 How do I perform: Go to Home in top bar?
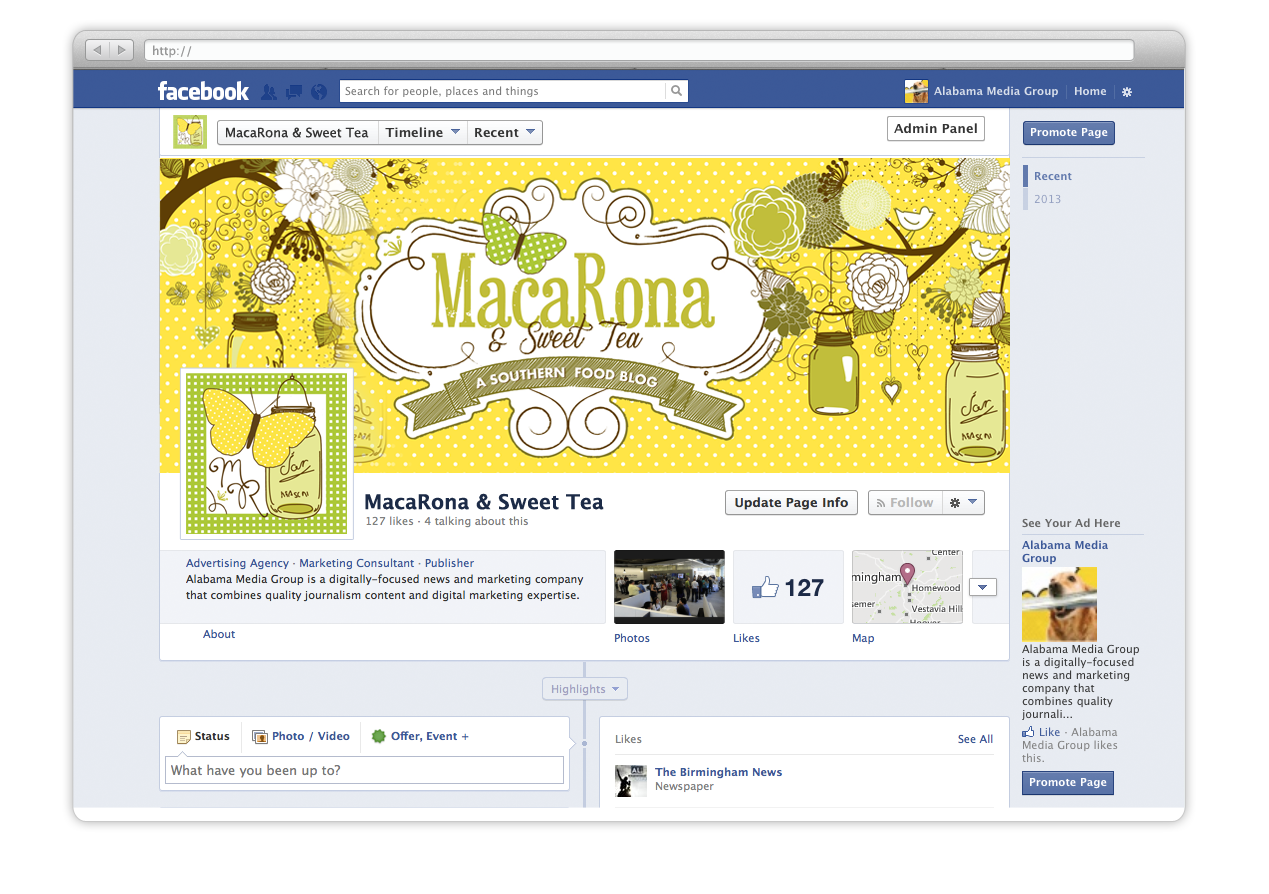[x=1090, y=91]
